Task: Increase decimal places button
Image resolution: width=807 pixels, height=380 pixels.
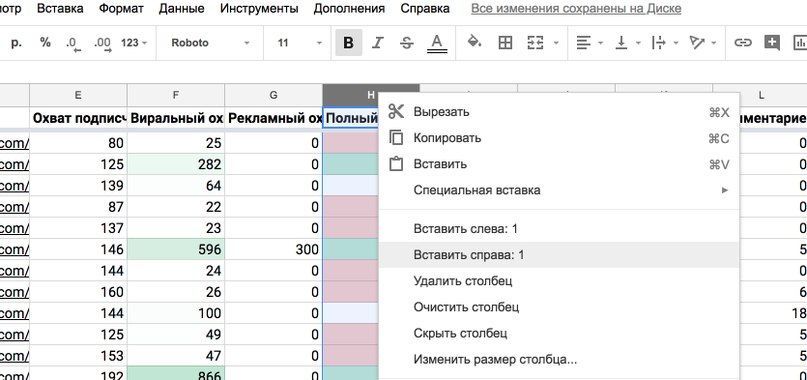Action: 102,43
